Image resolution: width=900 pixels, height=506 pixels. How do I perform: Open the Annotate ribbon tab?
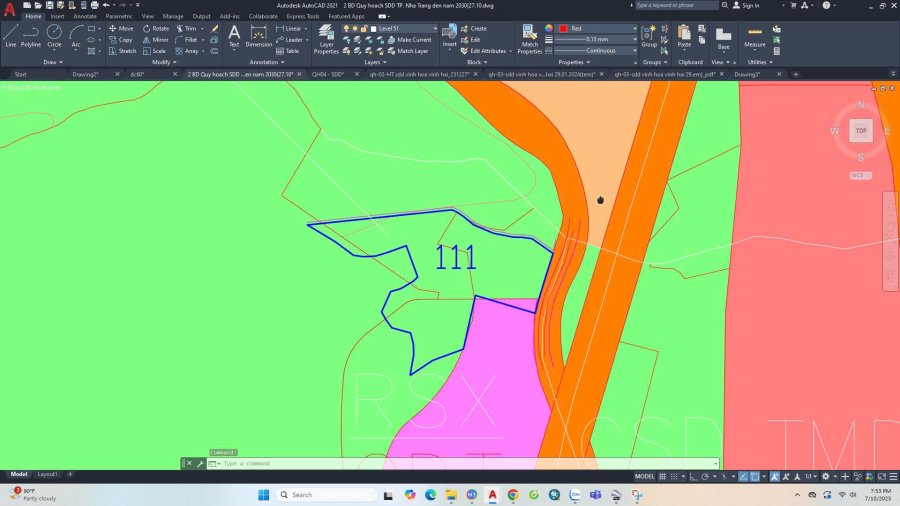(84, 16)
